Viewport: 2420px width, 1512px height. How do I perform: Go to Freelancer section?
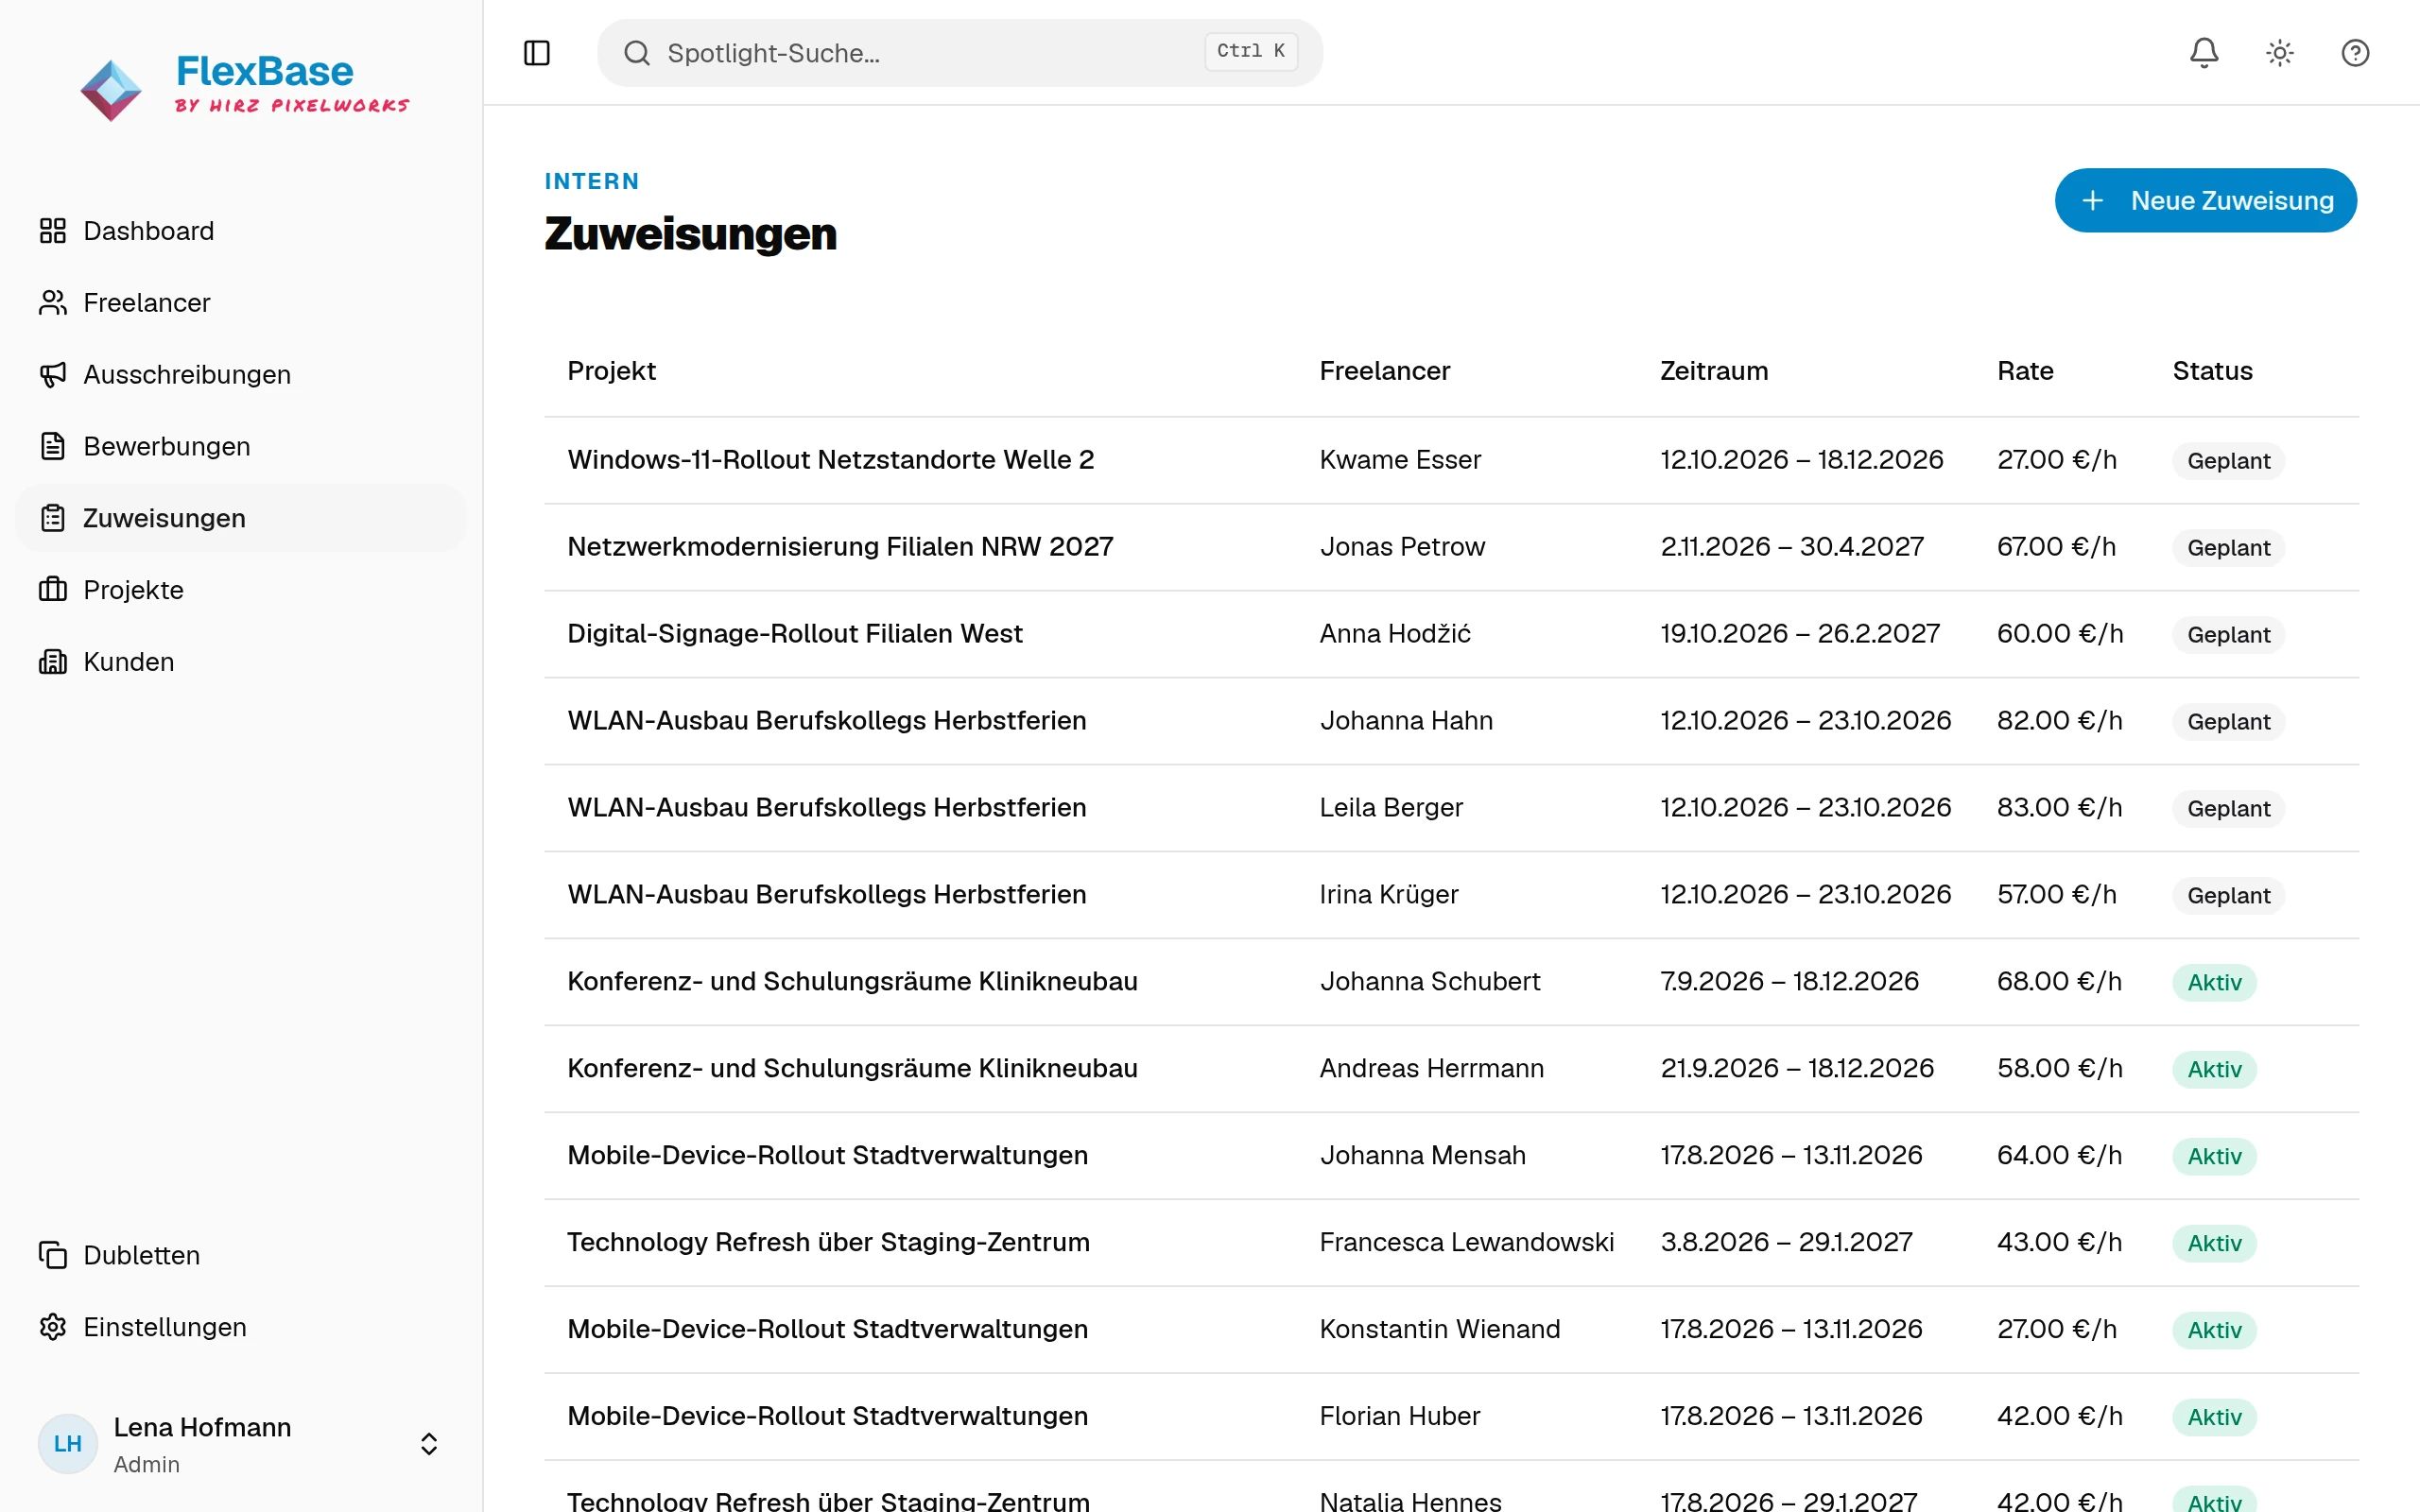click(x=241, y=303)
